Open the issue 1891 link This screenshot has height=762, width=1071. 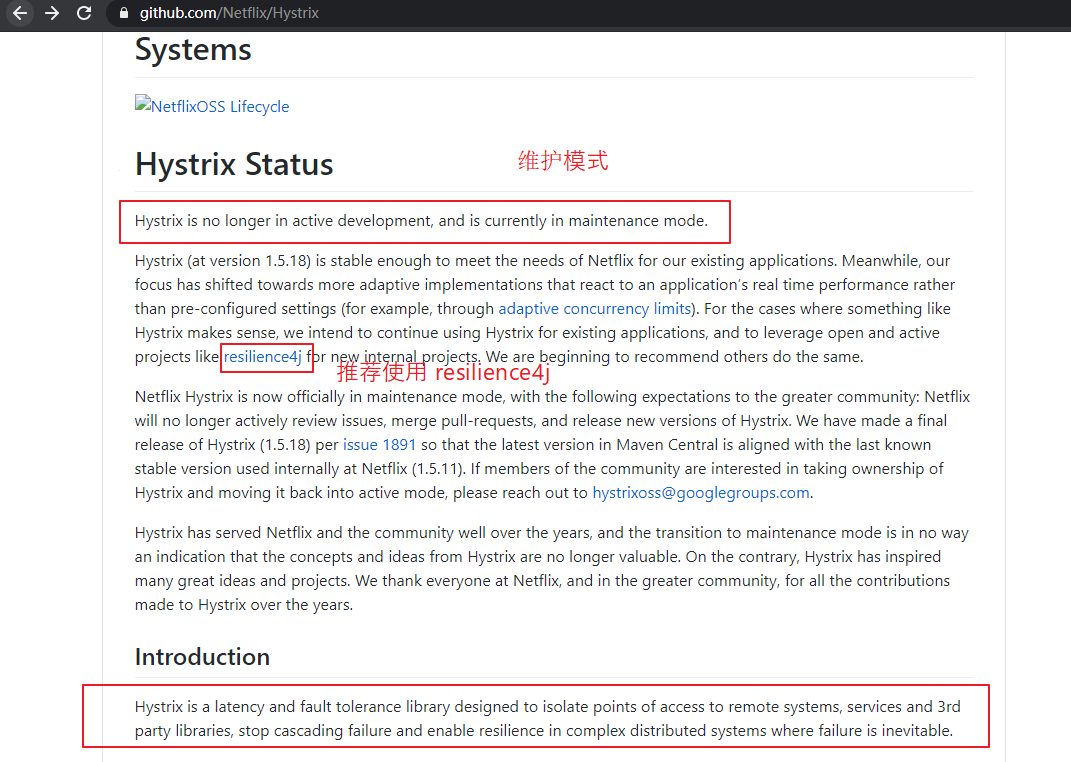tap(379, 444)
